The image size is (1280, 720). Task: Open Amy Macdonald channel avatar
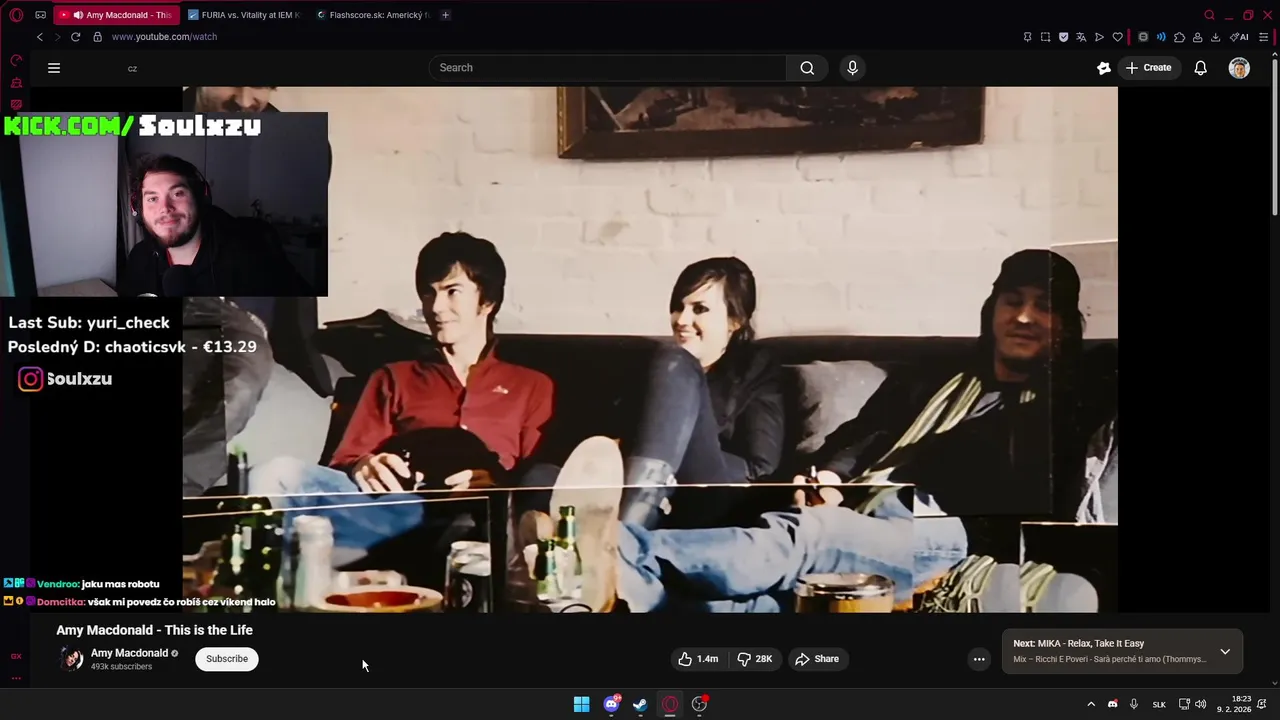point(71,658)
